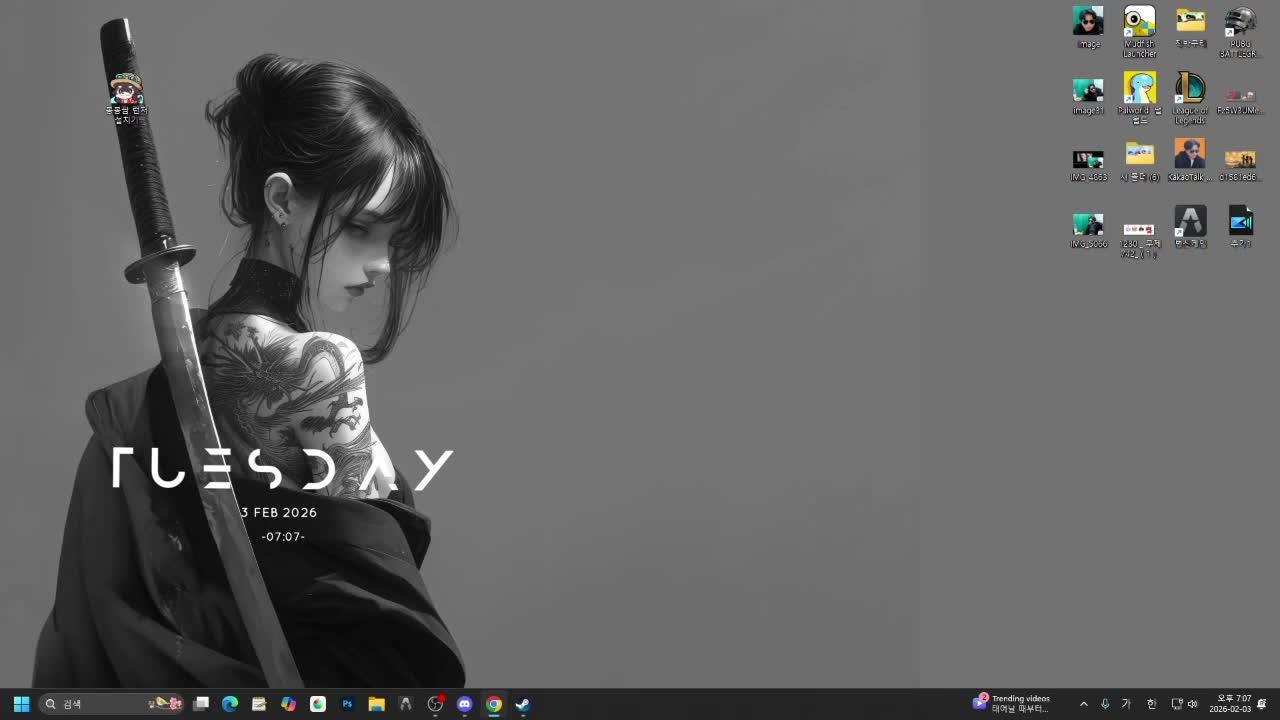
Task: Select the desktop file named image
Action: click(x=1088, y=27)
